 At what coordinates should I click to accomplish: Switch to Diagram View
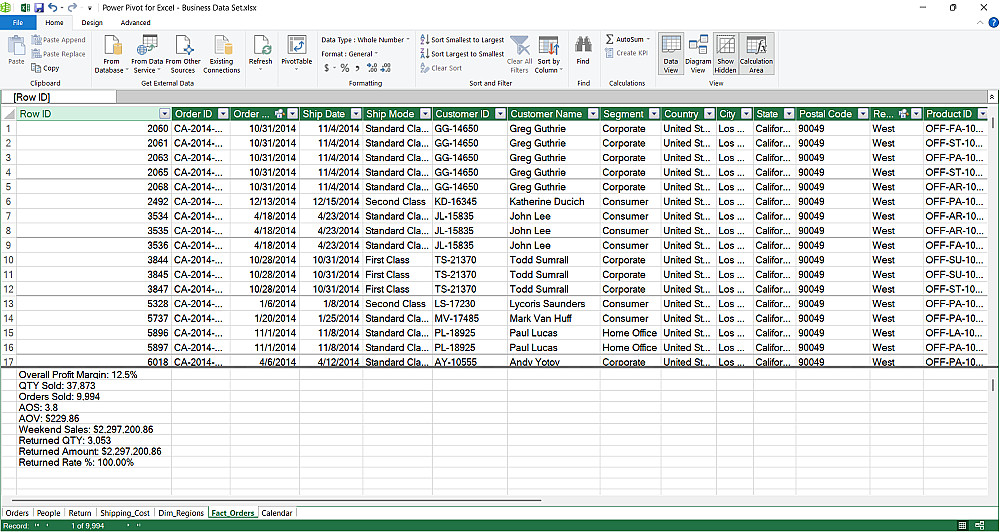pyautogui.click(x=698, y=54)
